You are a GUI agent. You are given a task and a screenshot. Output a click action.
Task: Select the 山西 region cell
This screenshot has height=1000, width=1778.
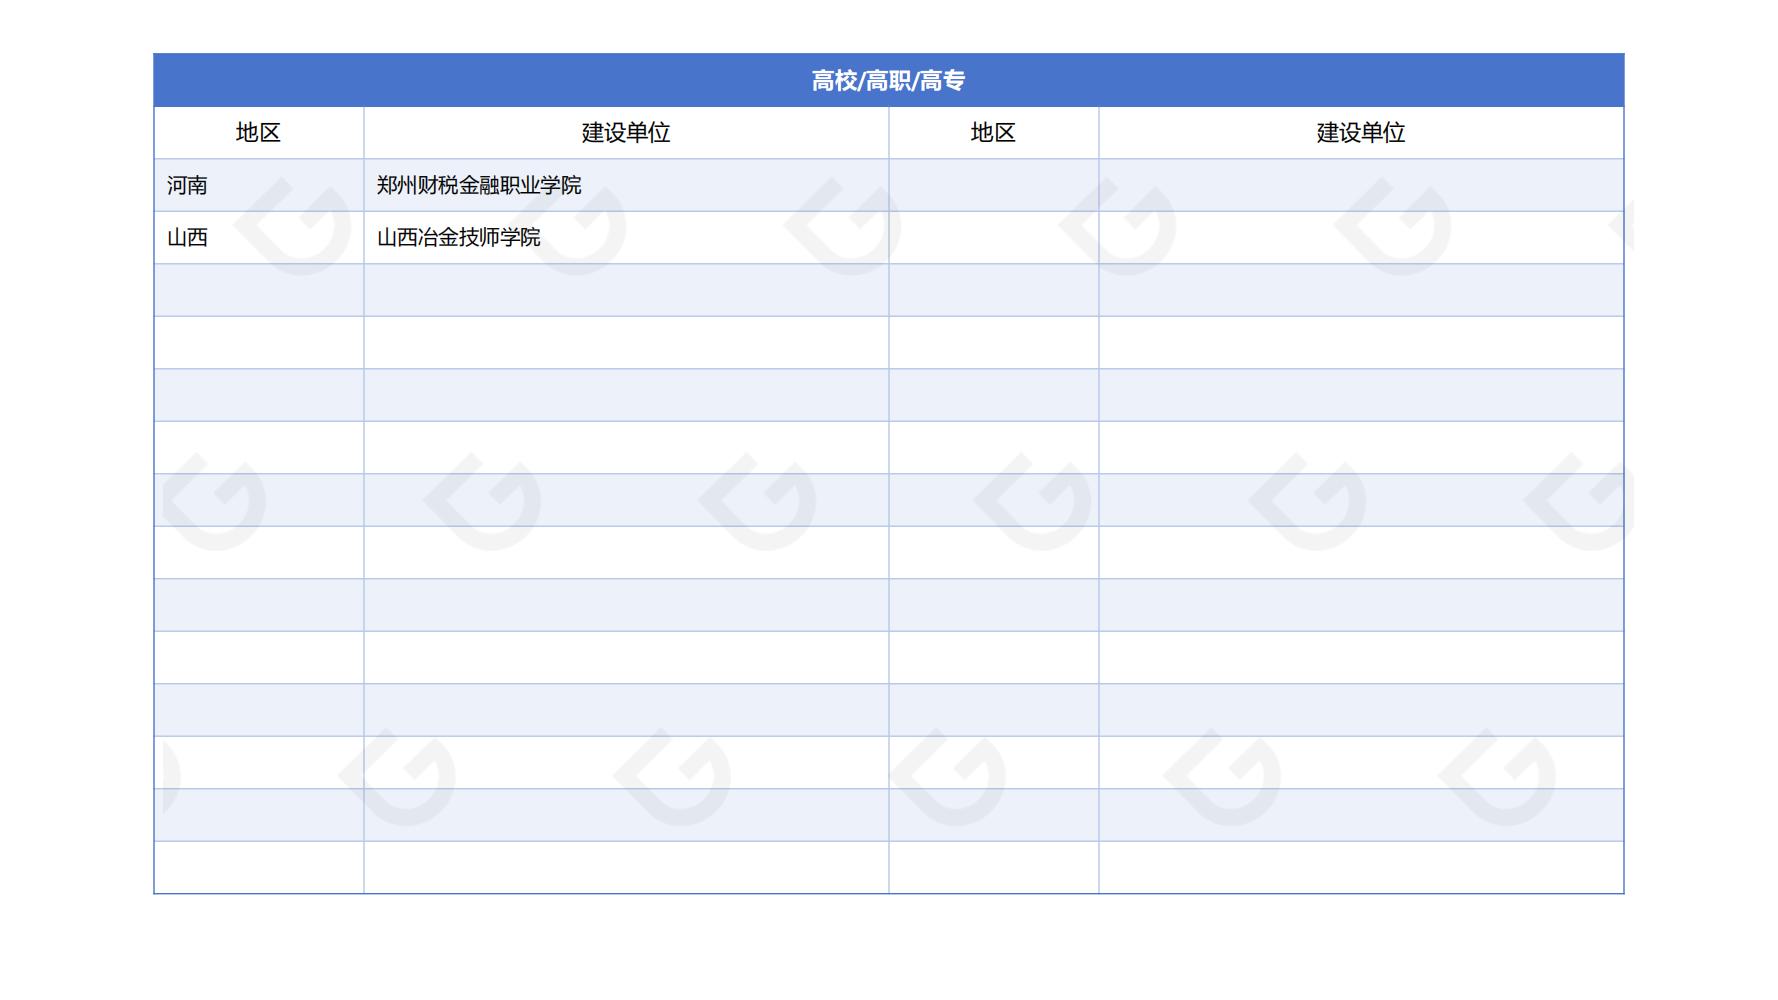click(x=258, y=238)
